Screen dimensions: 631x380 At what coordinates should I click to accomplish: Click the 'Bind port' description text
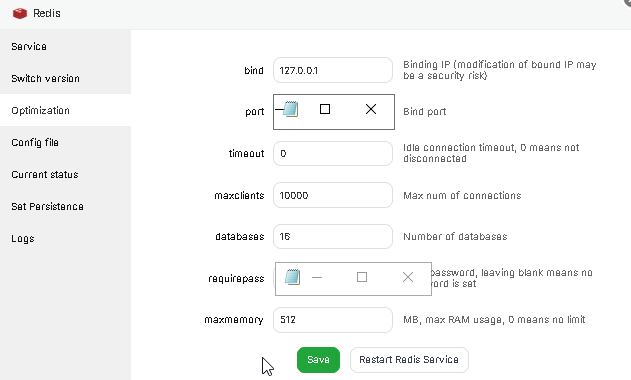425,112
